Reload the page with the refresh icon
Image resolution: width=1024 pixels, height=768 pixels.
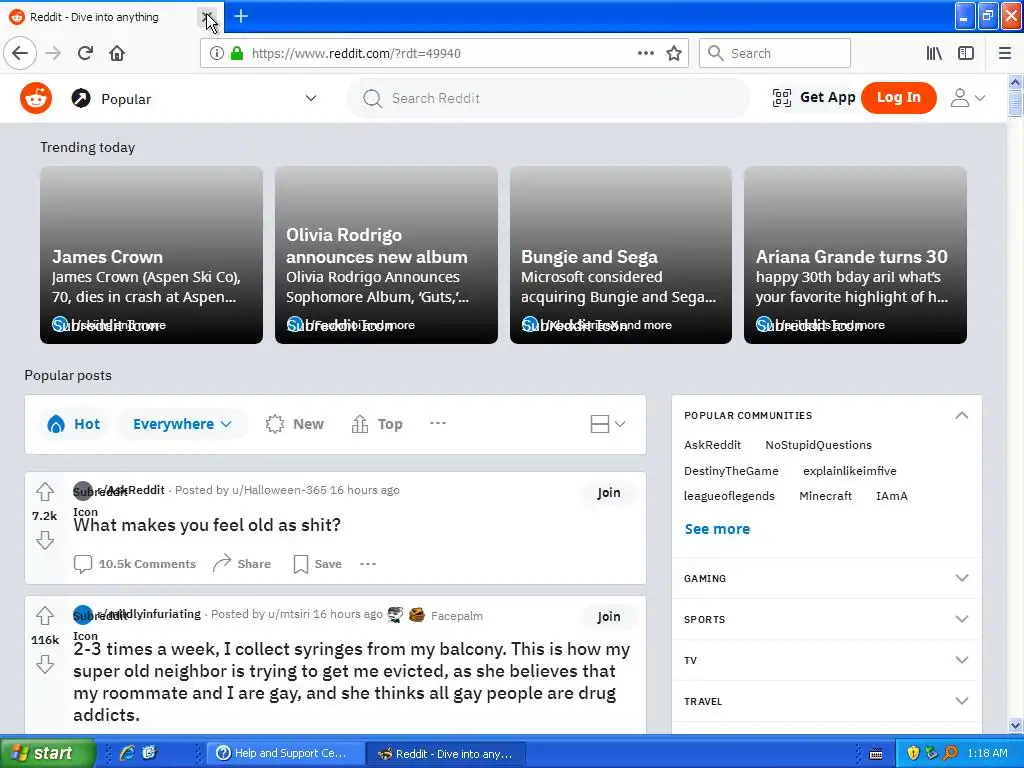85,53
